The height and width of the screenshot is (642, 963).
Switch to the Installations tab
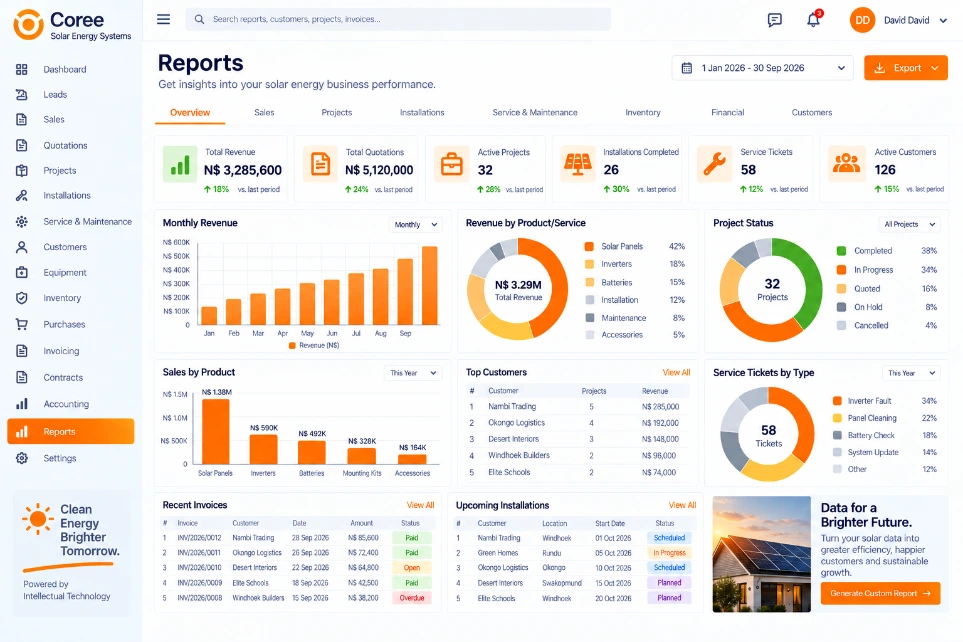point(422,112)
